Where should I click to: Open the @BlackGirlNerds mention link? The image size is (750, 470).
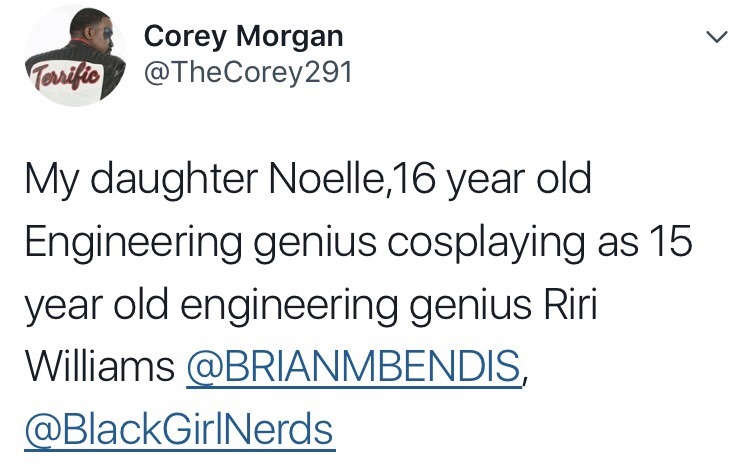(179, 429)
